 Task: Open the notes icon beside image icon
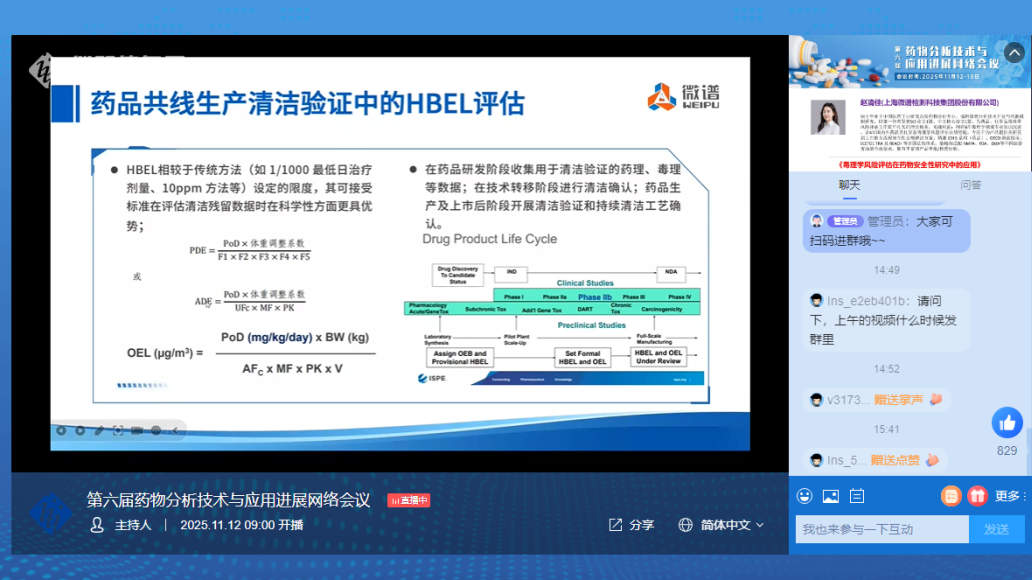[x=856, y=496]
